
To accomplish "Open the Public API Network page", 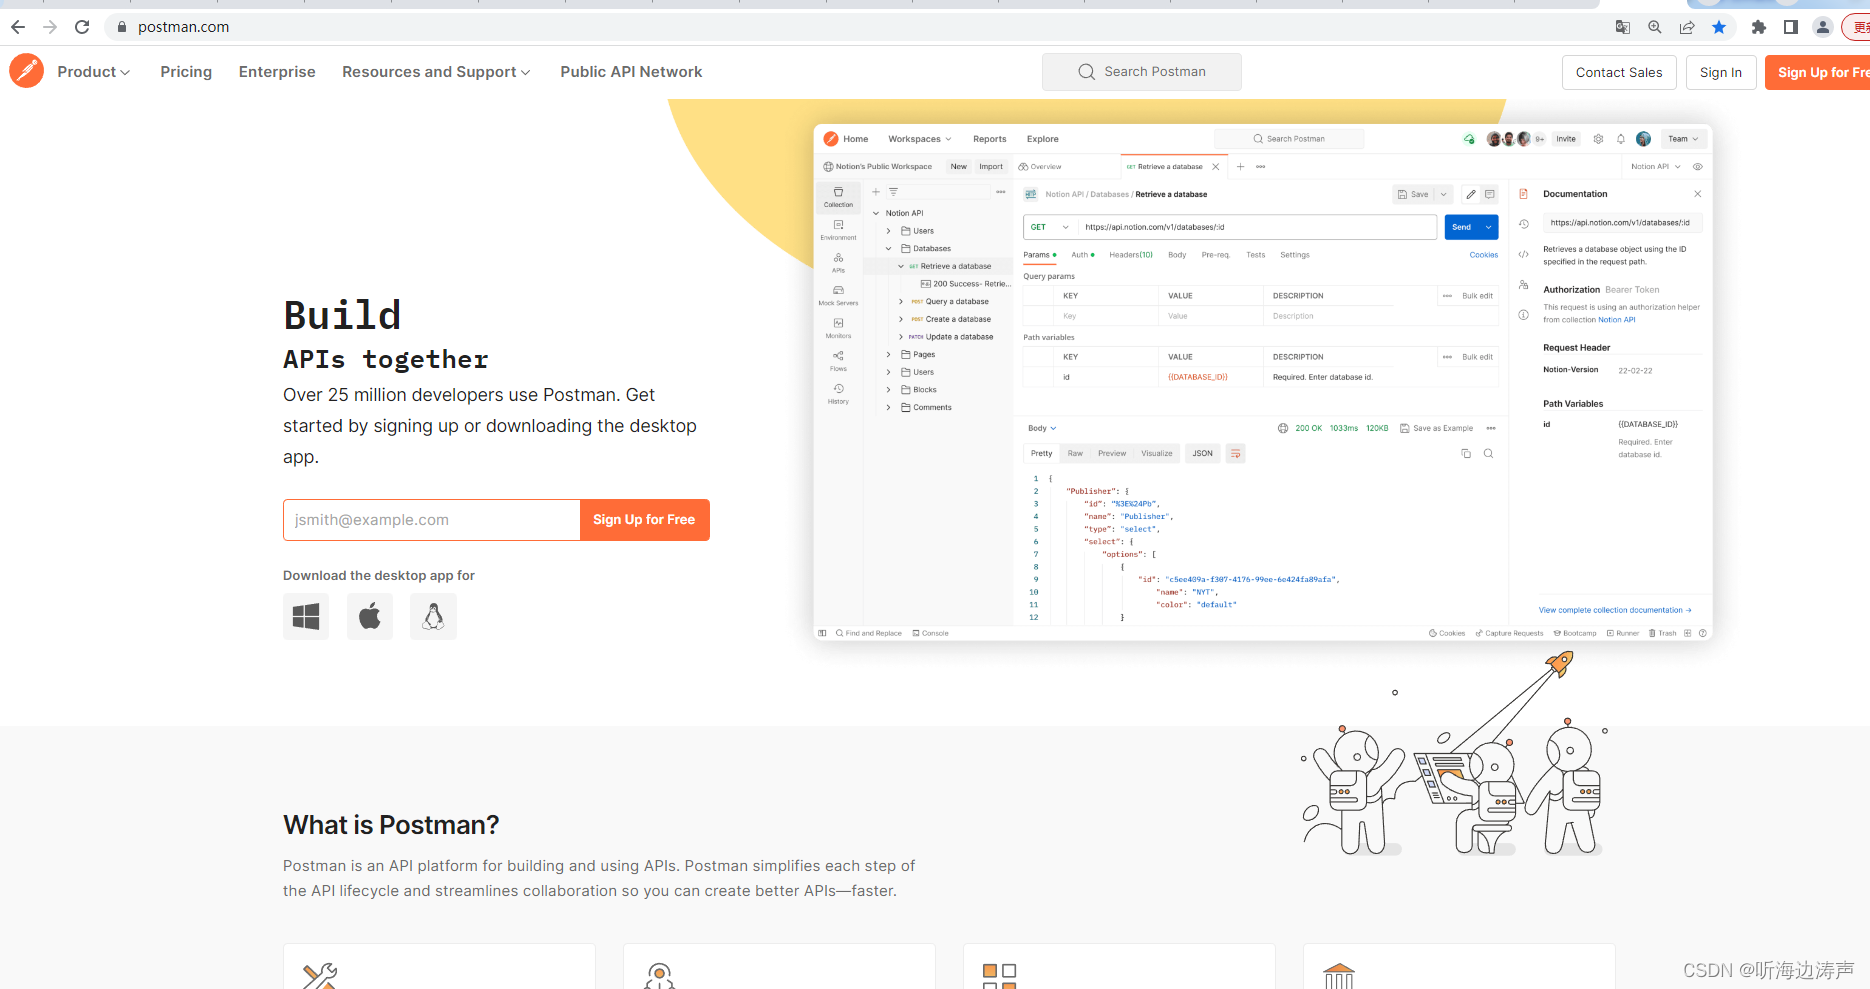I will (x=631, y=72).
